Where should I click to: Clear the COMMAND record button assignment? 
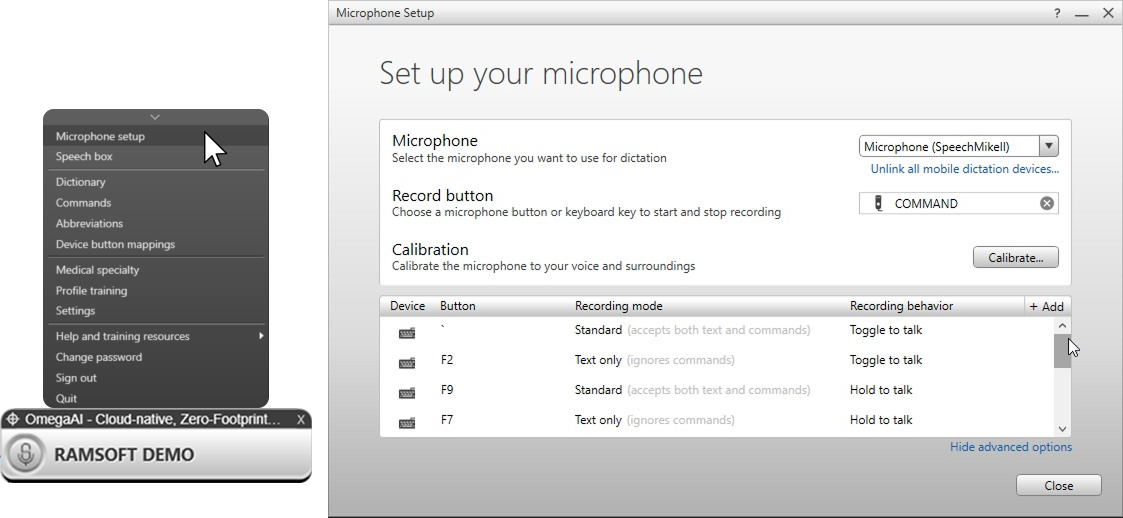[1046, 203]
